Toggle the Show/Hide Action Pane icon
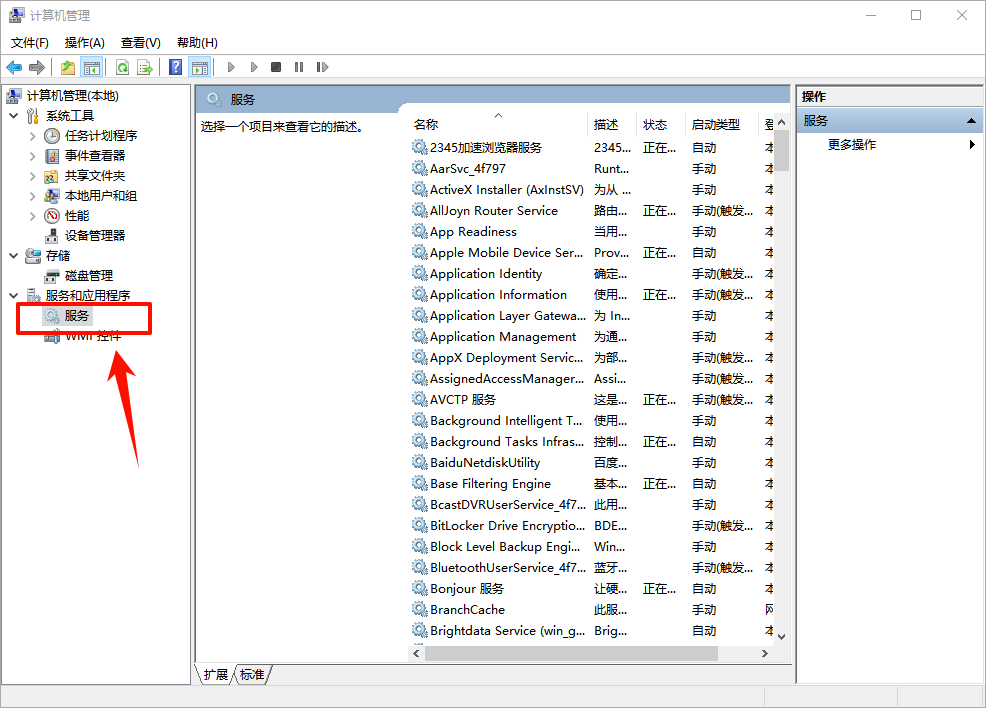The height and width of the screenshot is (708, 986). tap(200, 67)
